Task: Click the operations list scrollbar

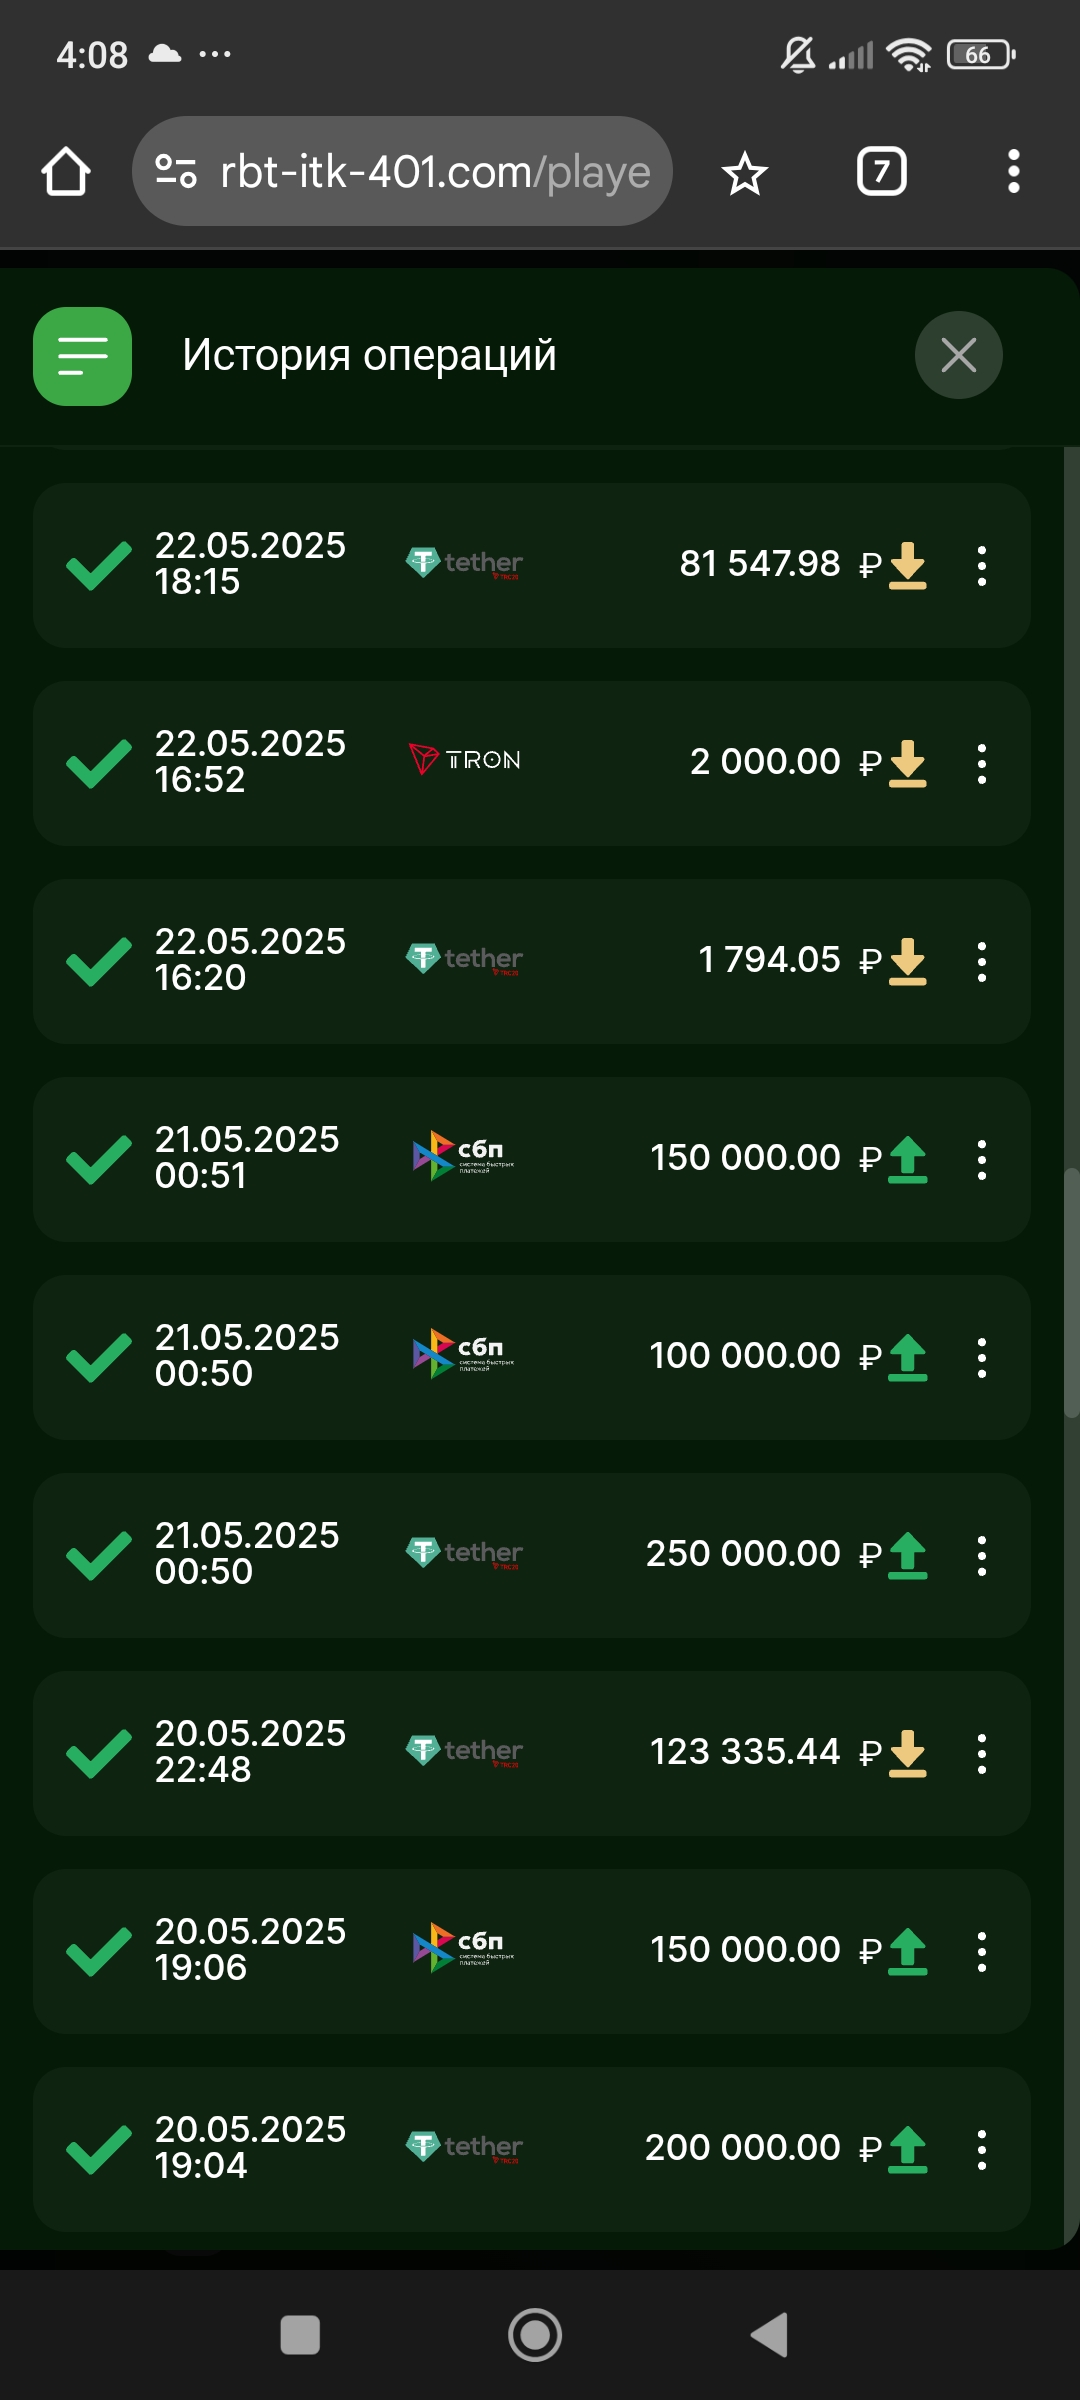Action: [1071, 1290]
